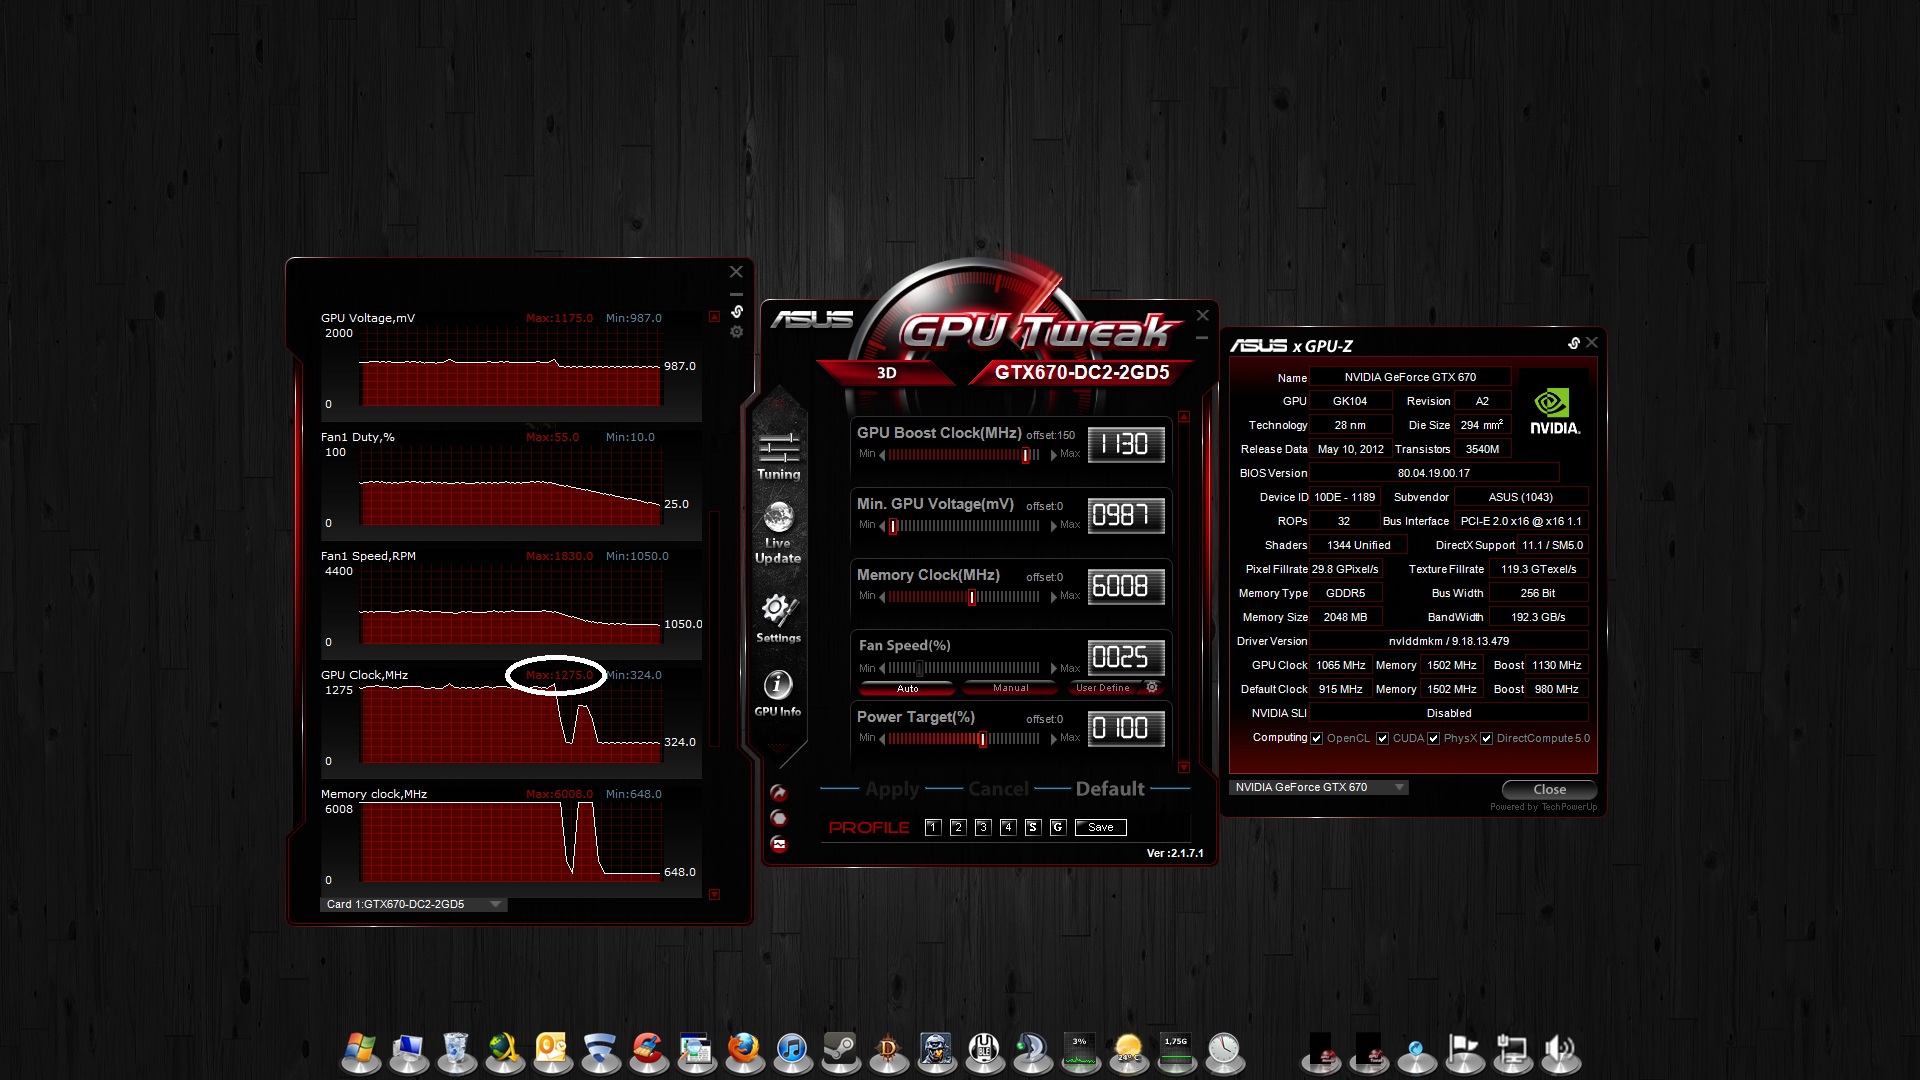
Task: Click the GPU Boost Clock Min arrow
Action: tap(882, 455)
